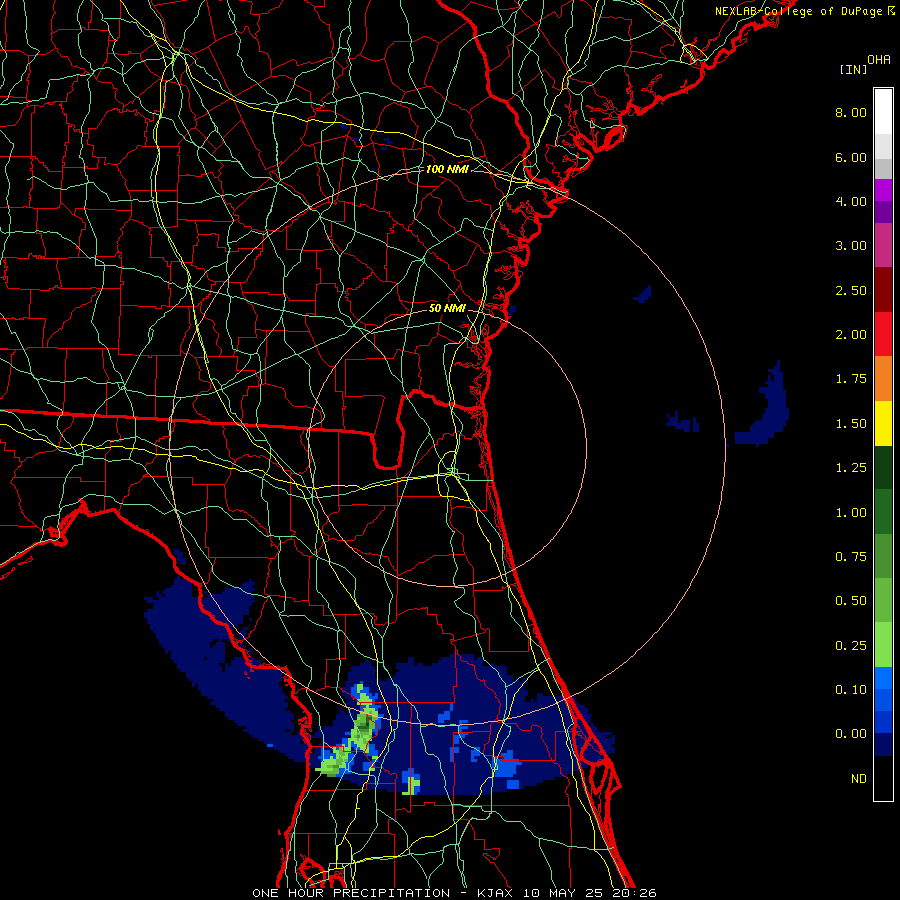Click the '8.00' scale label
Viewport: 900px width, 900px height.
pyautogui.click(x=851, y=112)
